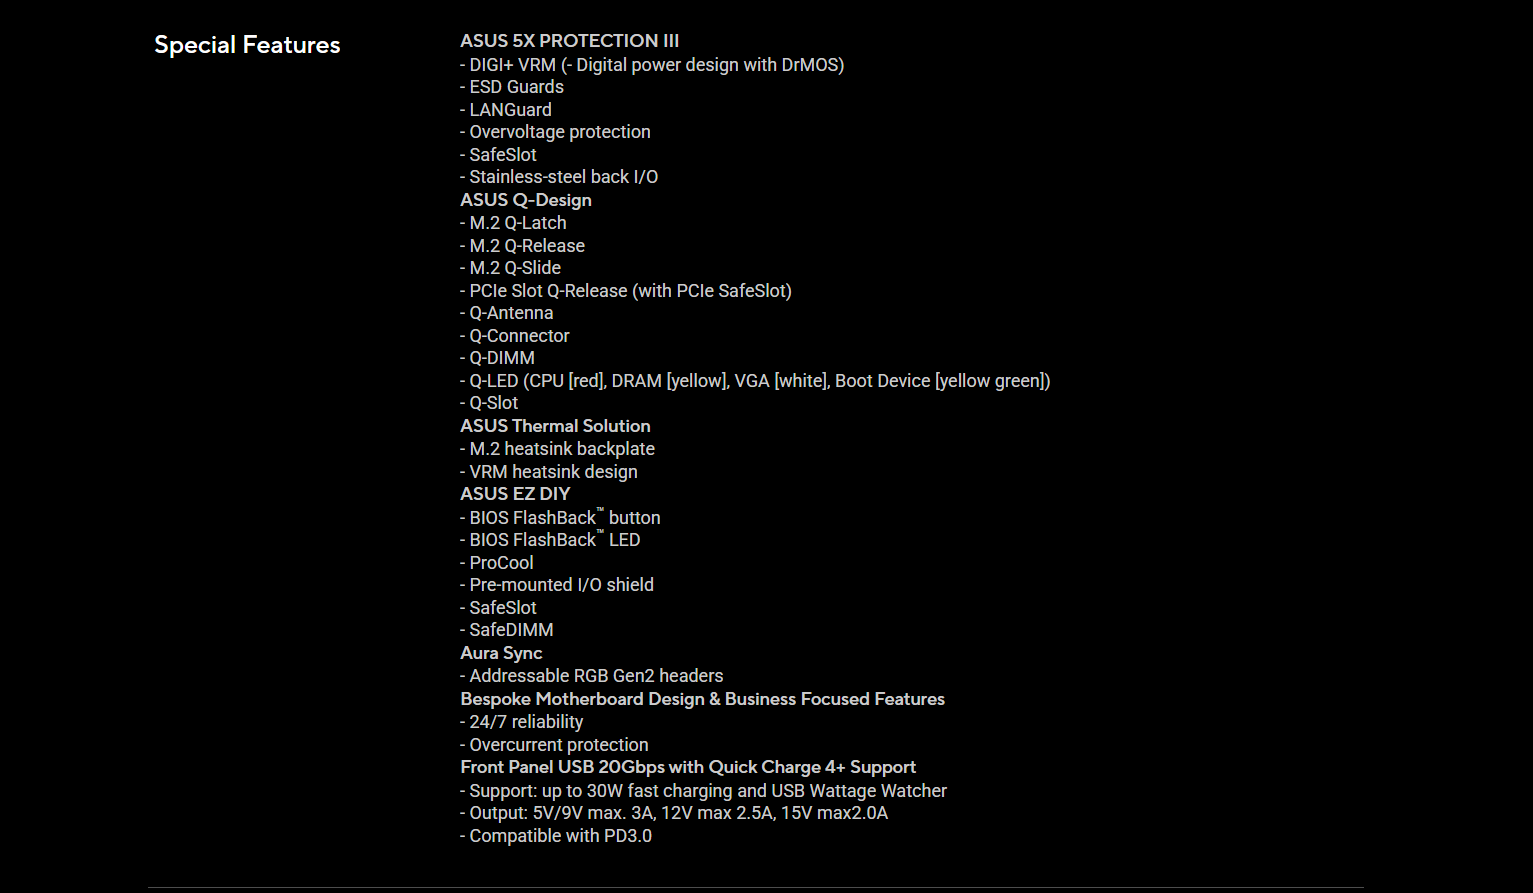1533x893 pixels.
Task: Click the Compatible with PD3.0 line
Action: pos(556,836)
